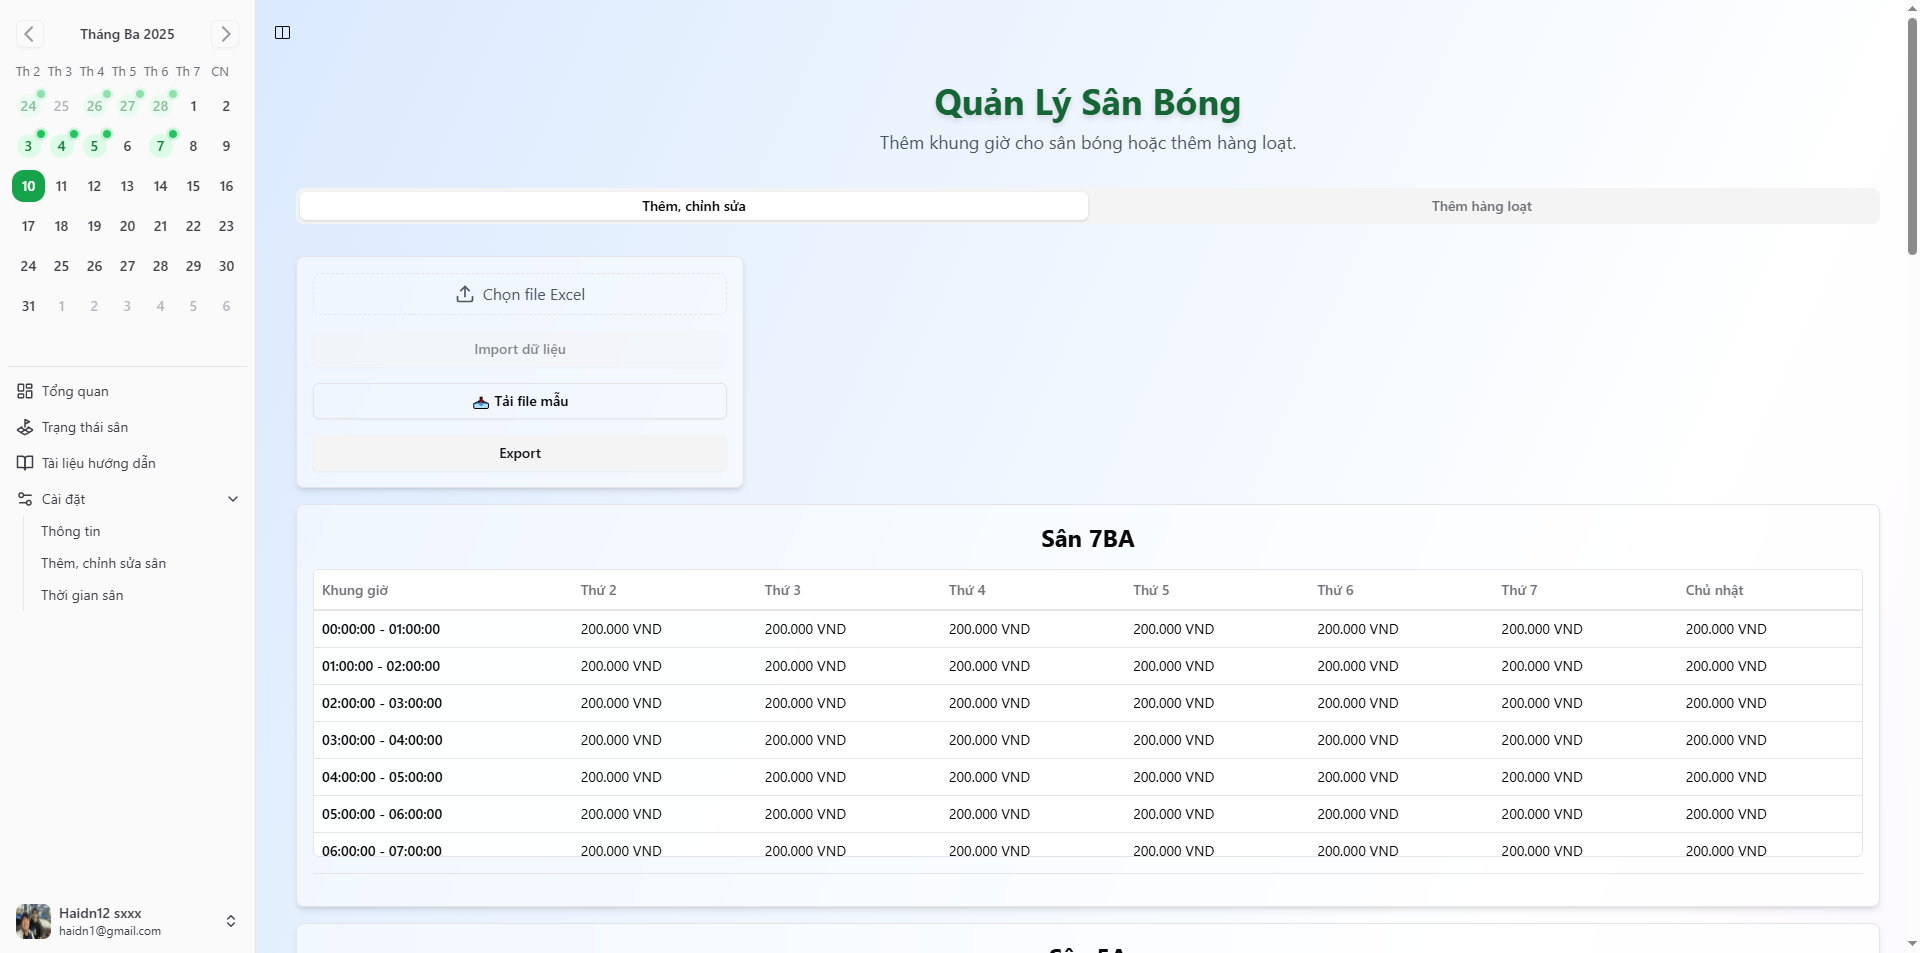Toggle the sidebar panel icon
Screen dimensions: 1920x953
pyautogui.click(x=283, y=33)
